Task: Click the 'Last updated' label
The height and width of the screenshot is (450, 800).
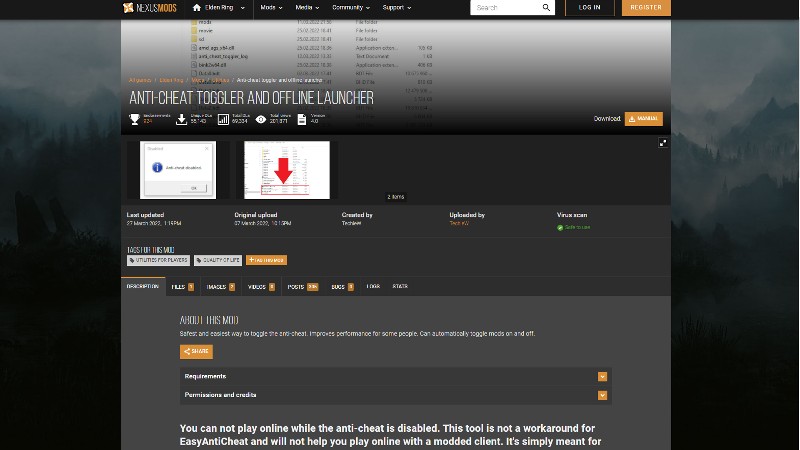Action: [145, 215]
